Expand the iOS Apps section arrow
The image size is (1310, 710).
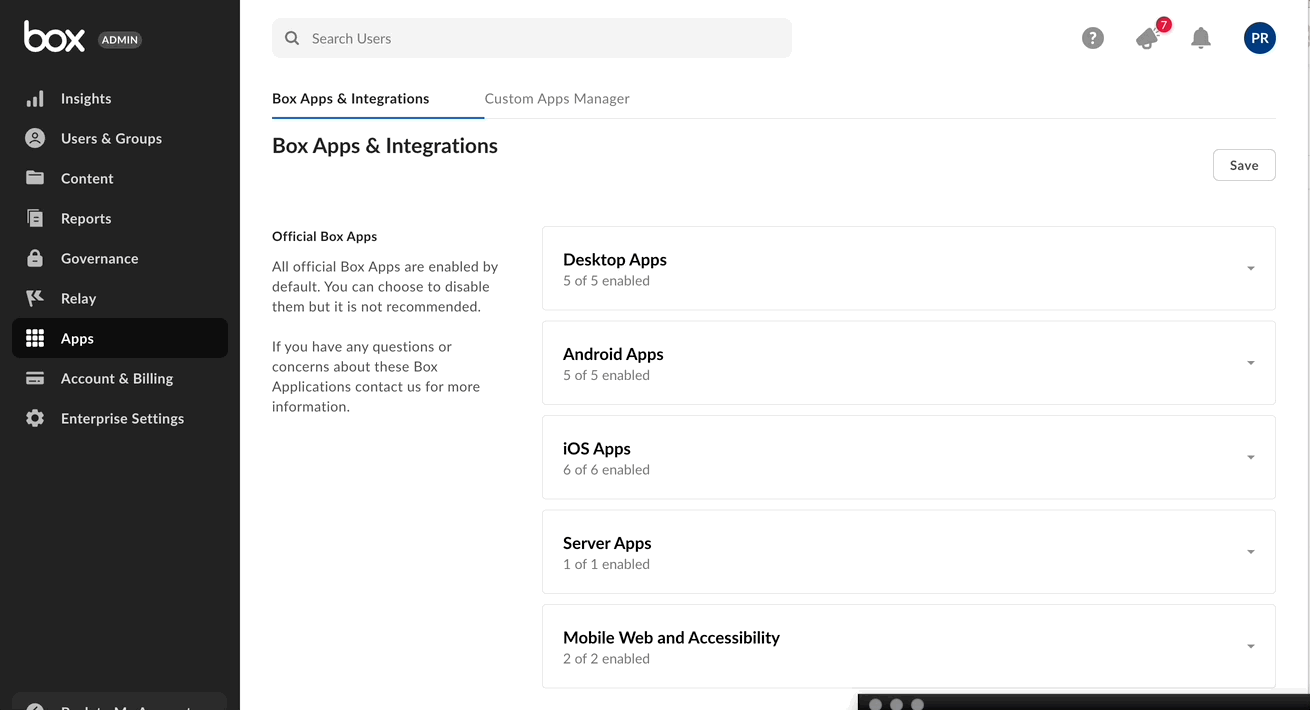[x=1251, y=457]
